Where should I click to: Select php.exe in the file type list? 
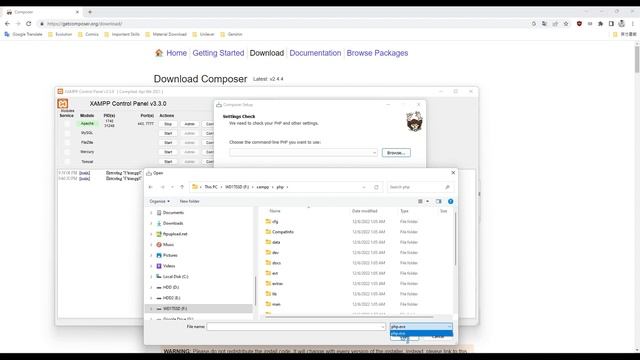click(421, 333)
